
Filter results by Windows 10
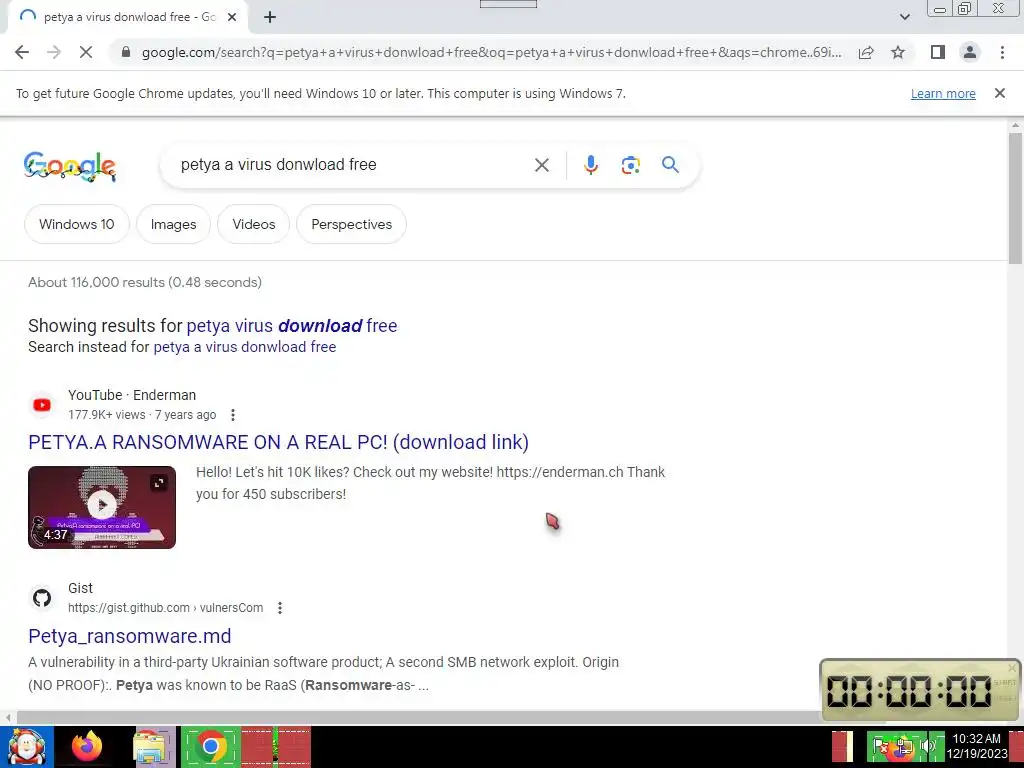[76, 224]
